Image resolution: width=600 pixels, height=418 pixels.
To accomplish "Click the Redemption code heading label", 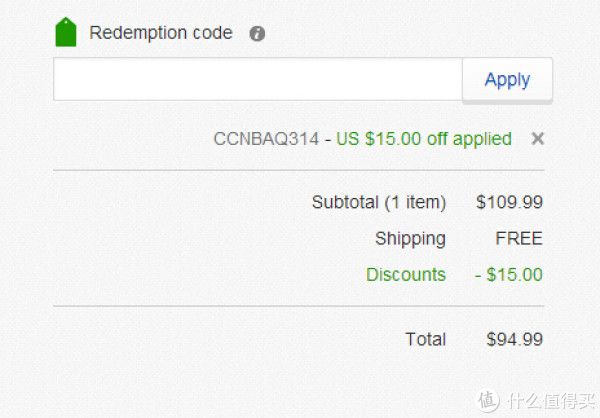I will tap(161, 33).
